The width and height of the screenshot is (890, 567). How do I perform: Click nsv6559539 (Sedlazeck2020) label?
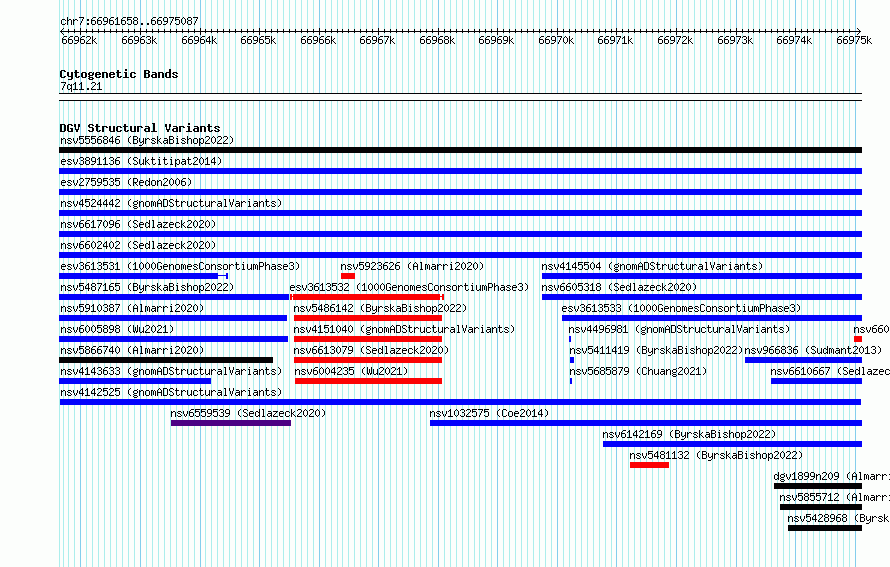click(x=248, y=413)
